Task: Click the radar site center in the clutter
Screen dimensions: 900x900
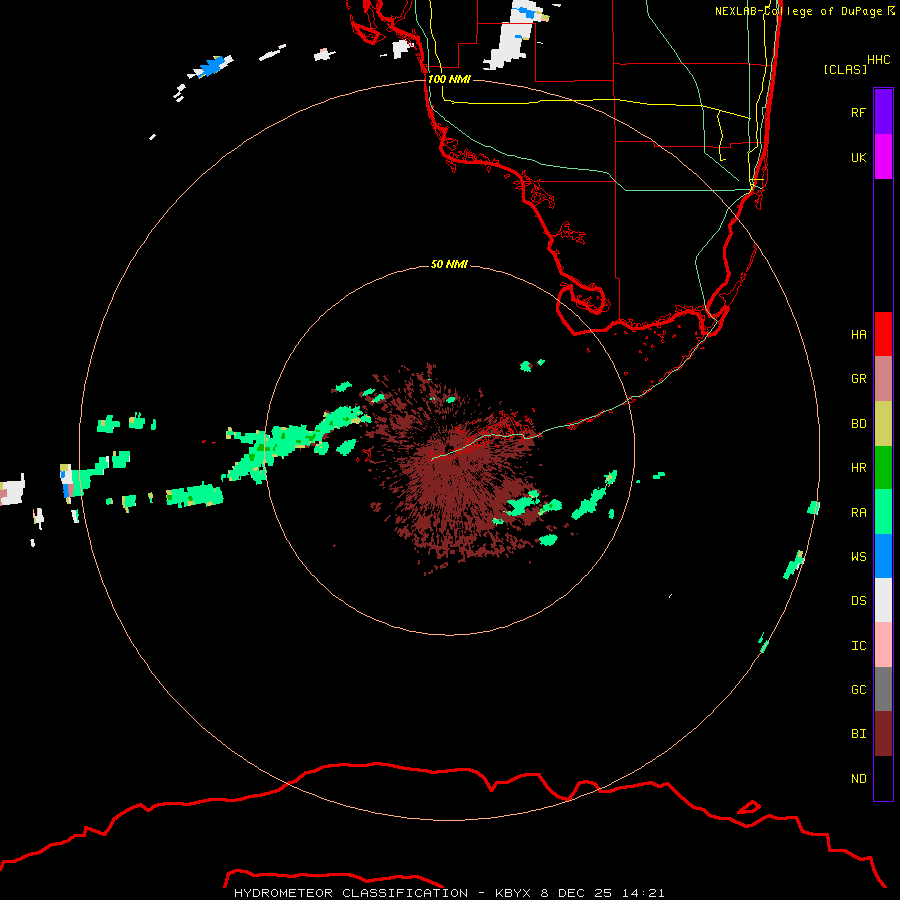Action: (449, 449)
